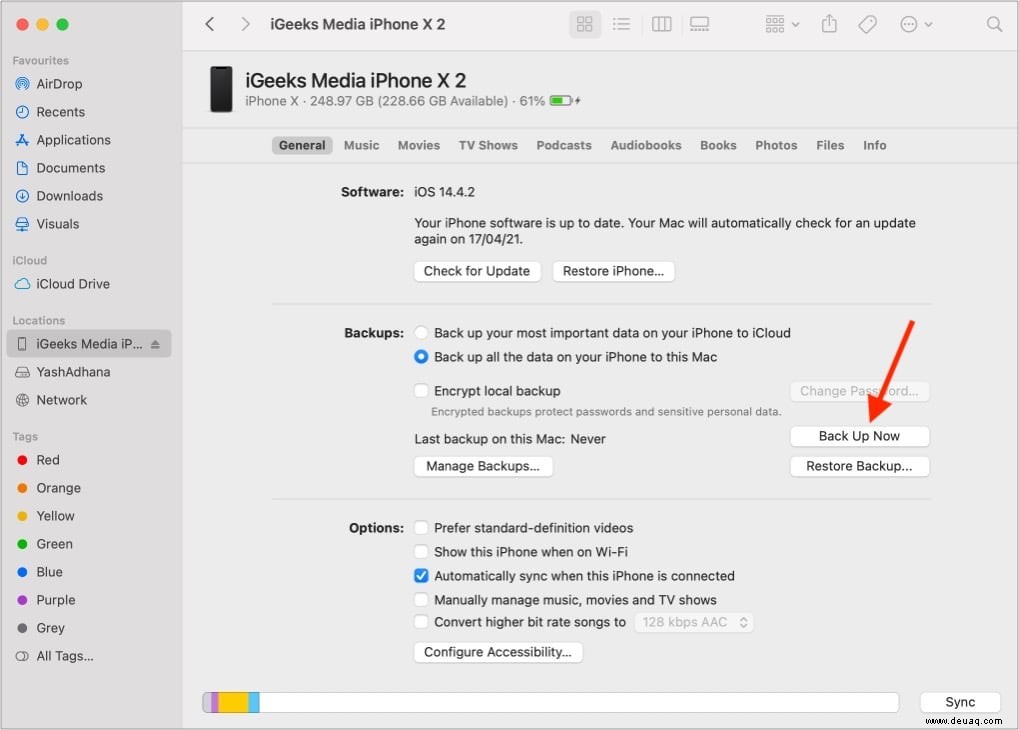Switch to the TV Shows tab
Screen dimensions: 1019x730
(x=488, y=145)
